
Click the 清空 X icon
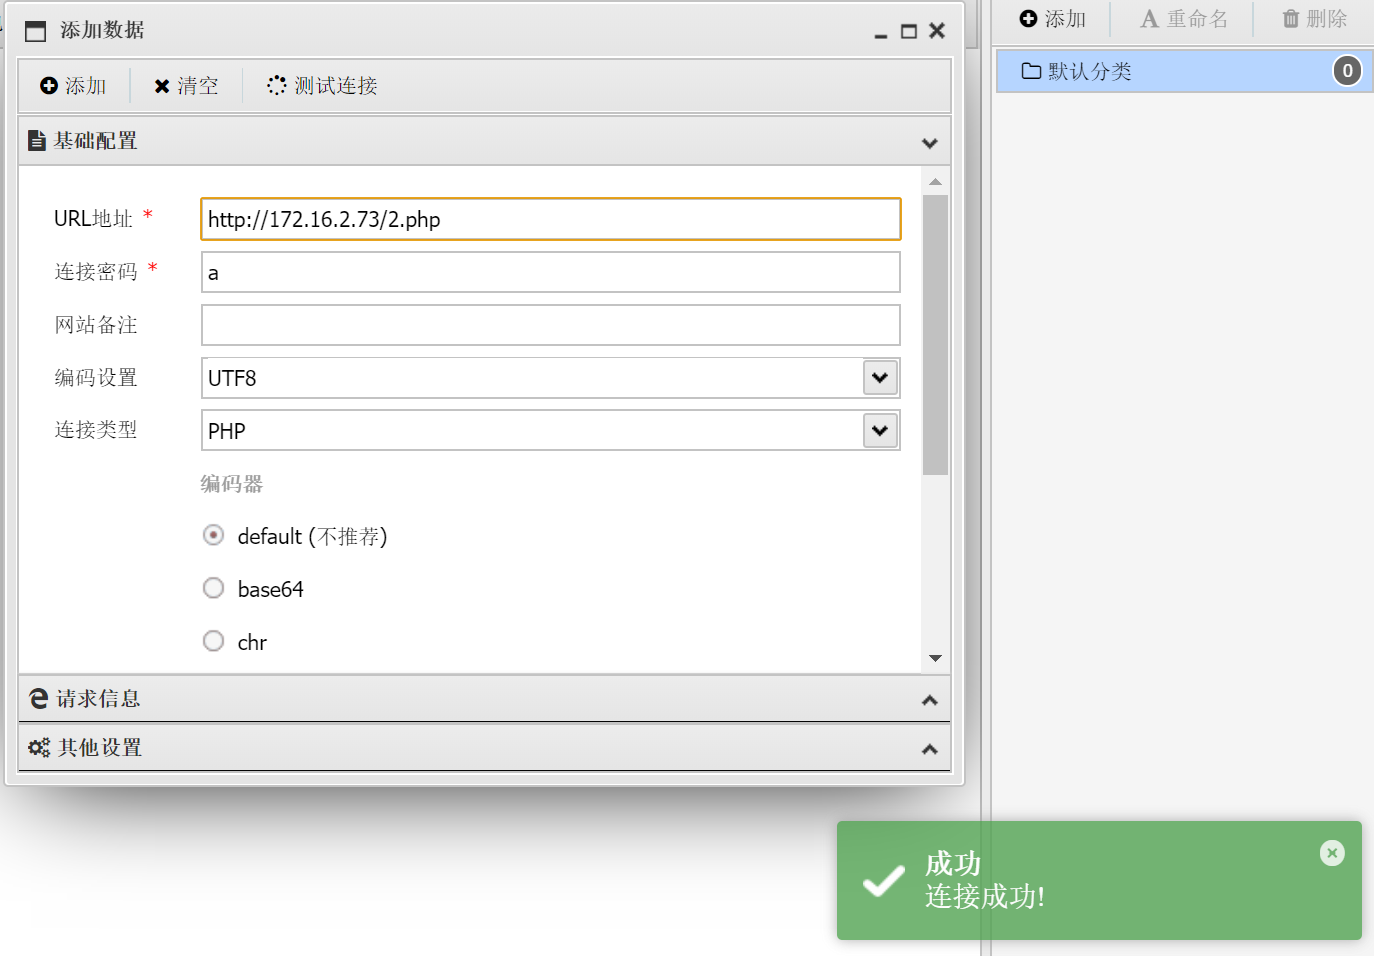161,87
